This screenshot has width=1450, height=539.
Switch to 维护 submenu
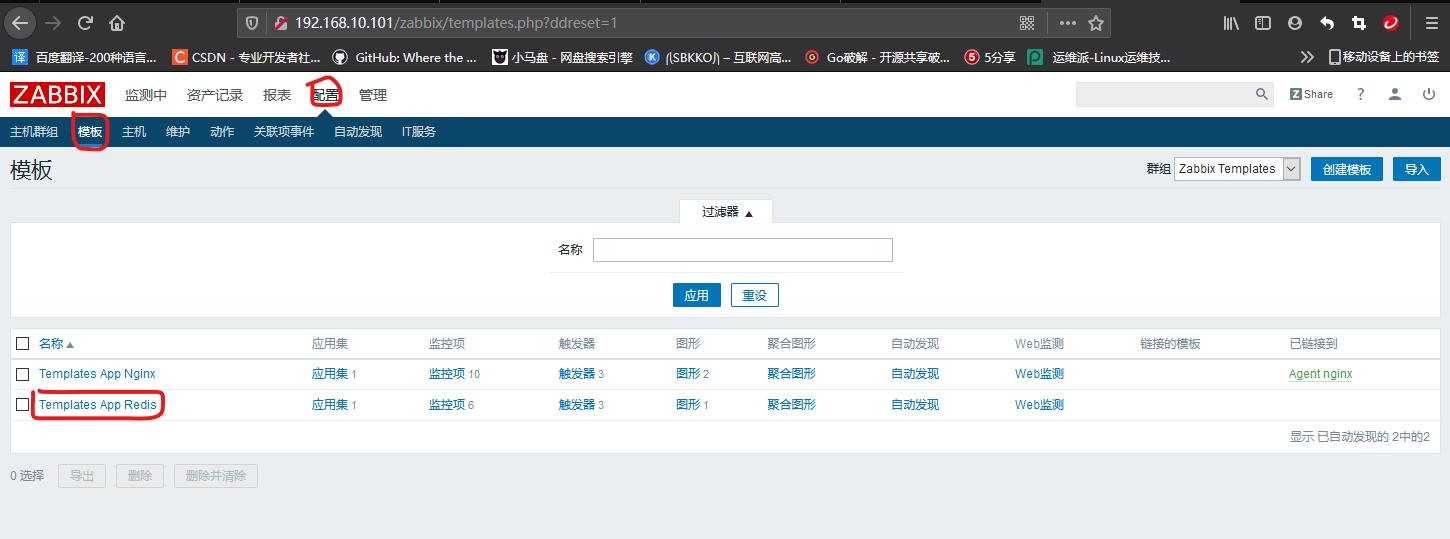pyautogui.click(x=178, y=132)
